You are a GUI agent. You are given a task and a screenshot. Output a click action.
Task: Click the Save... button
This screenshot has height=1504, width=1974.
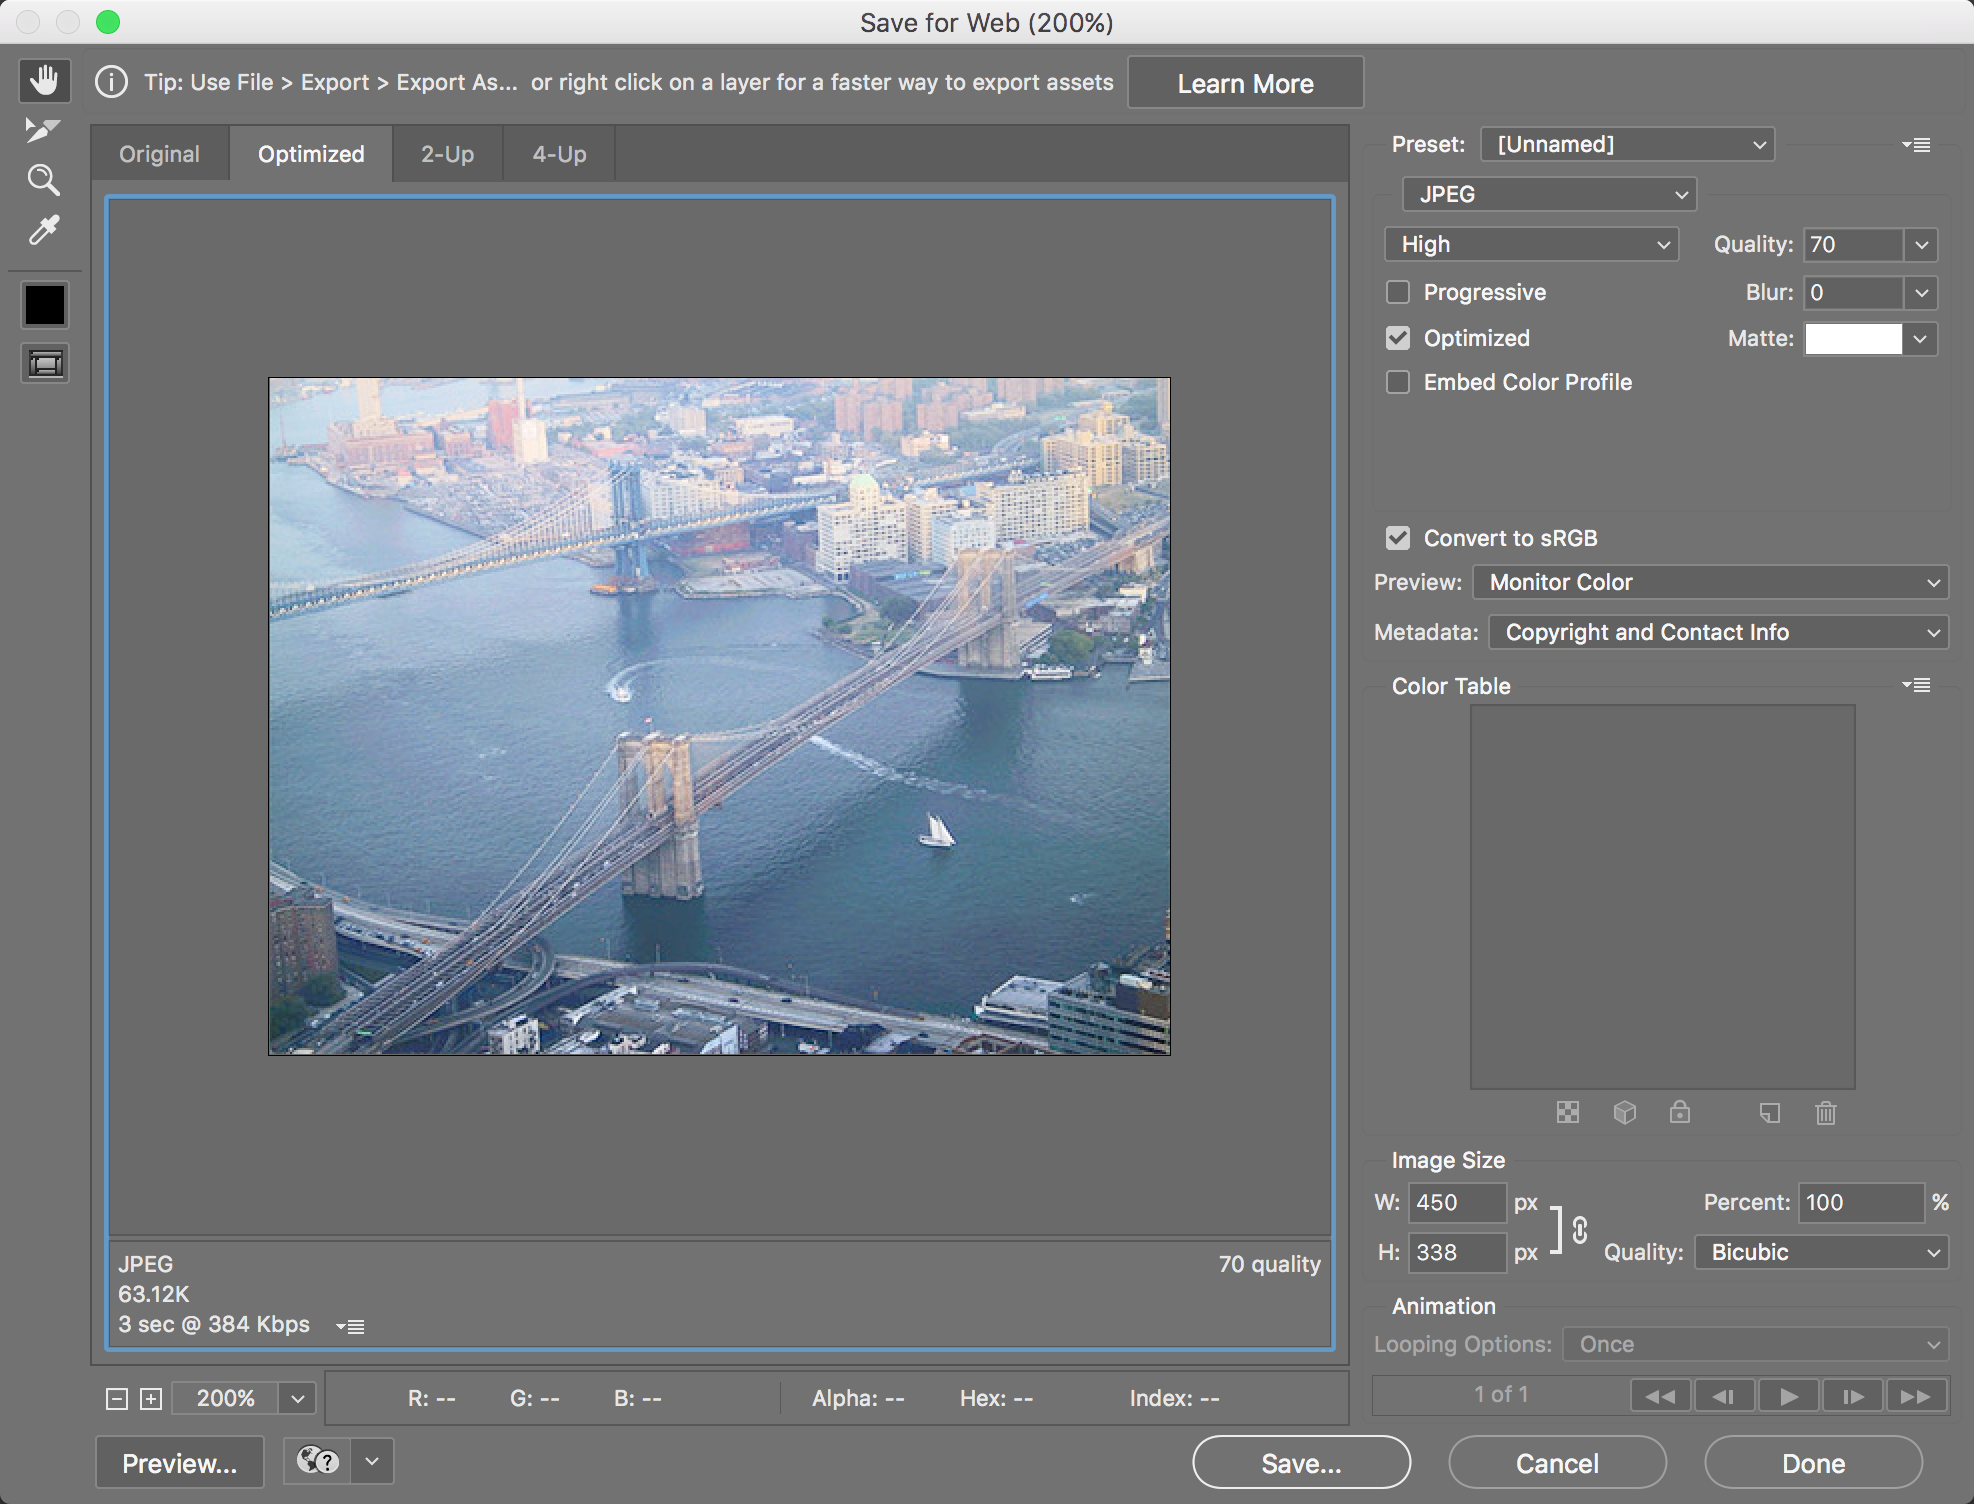(x=1301, y=1463)
